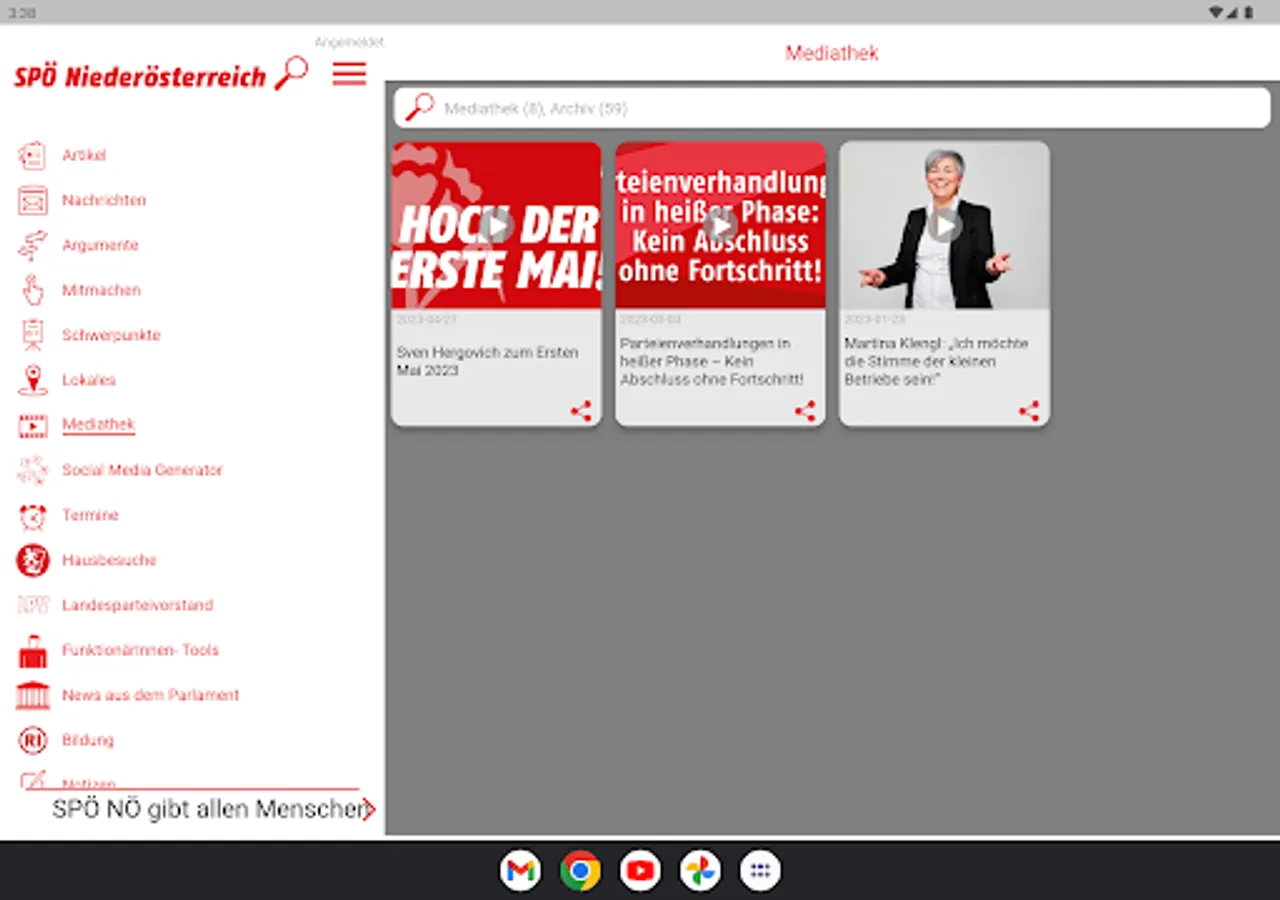Open title Sven Hergovich zum Ersten Mai 2023
Screen dimensions: 1280x900
pos(487,361)
